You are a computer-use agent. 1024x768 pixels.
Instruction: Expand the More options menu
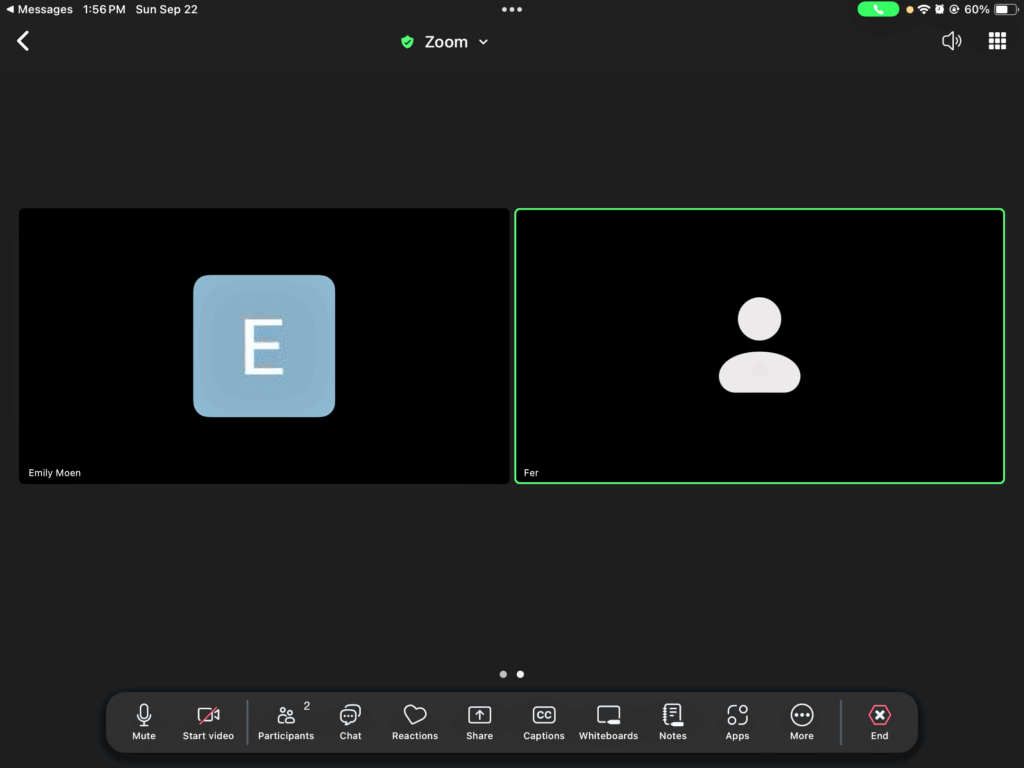pos(801,722)
